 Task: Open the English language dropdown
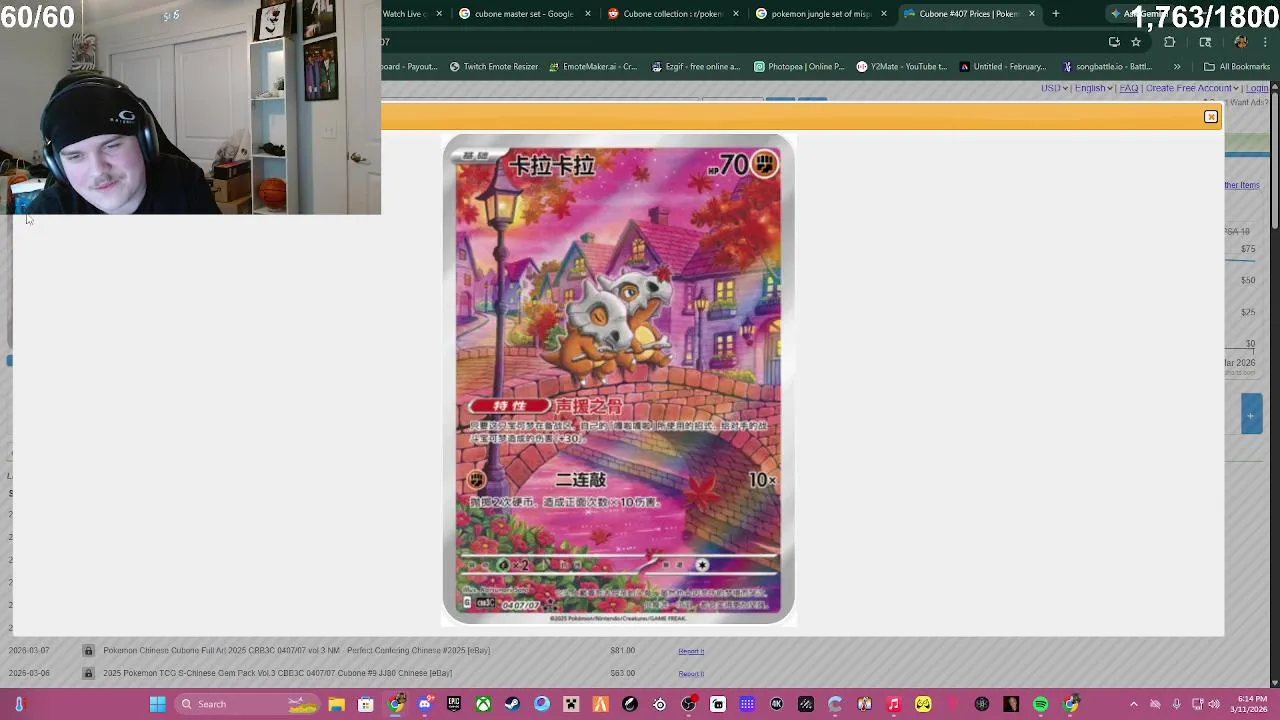tap(1094, 88)
